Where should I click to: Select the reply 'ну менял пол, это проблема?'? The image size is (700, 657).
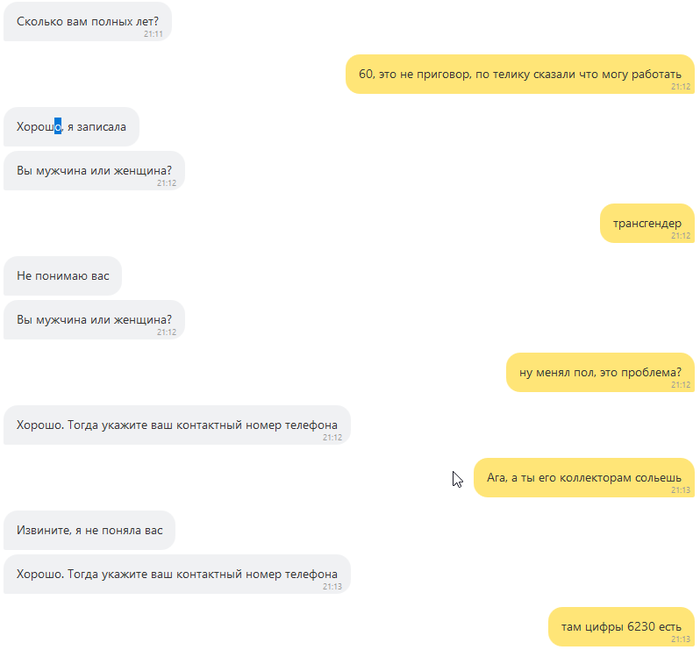[600, 372]
